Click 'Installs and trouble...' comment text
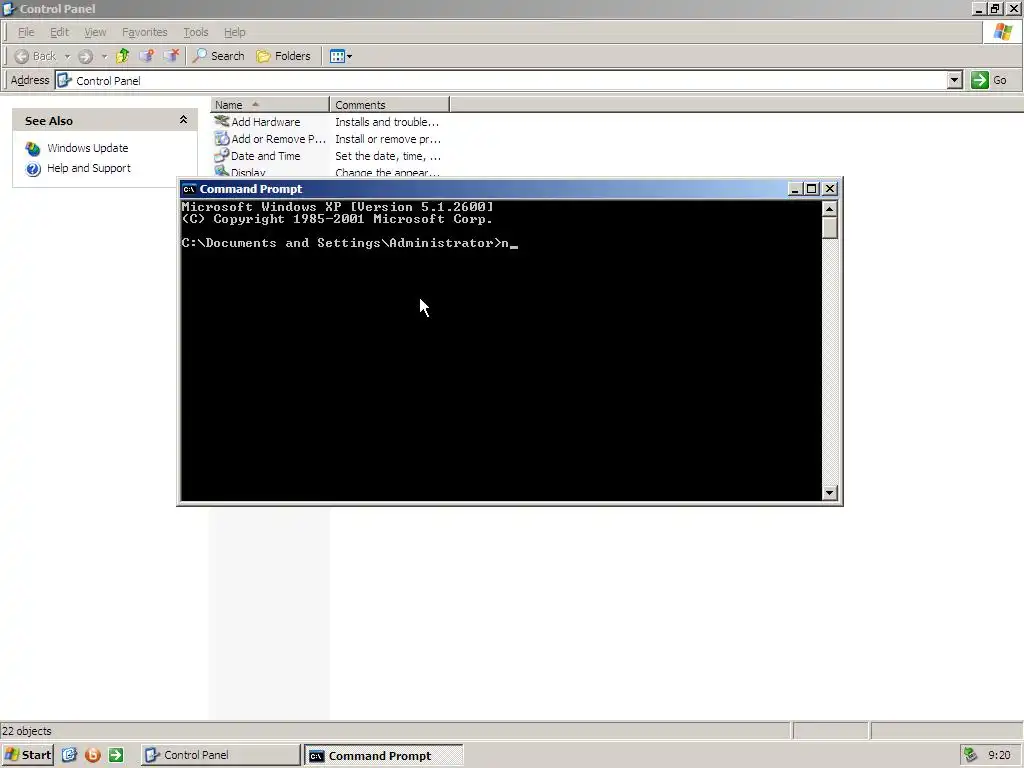 387,122
